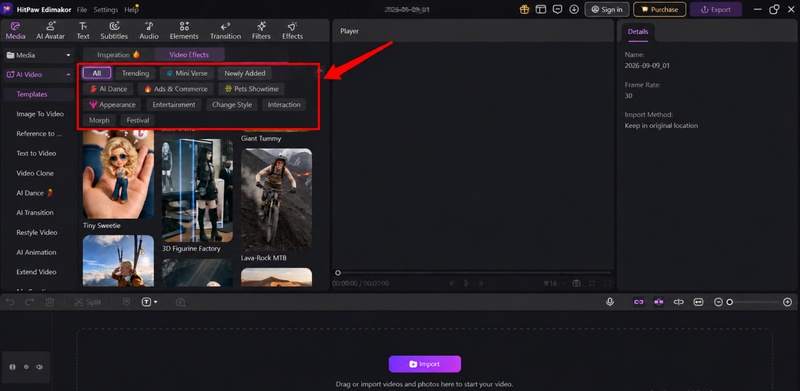Toggle track visibility eye in track header

[x=26, y=367]
